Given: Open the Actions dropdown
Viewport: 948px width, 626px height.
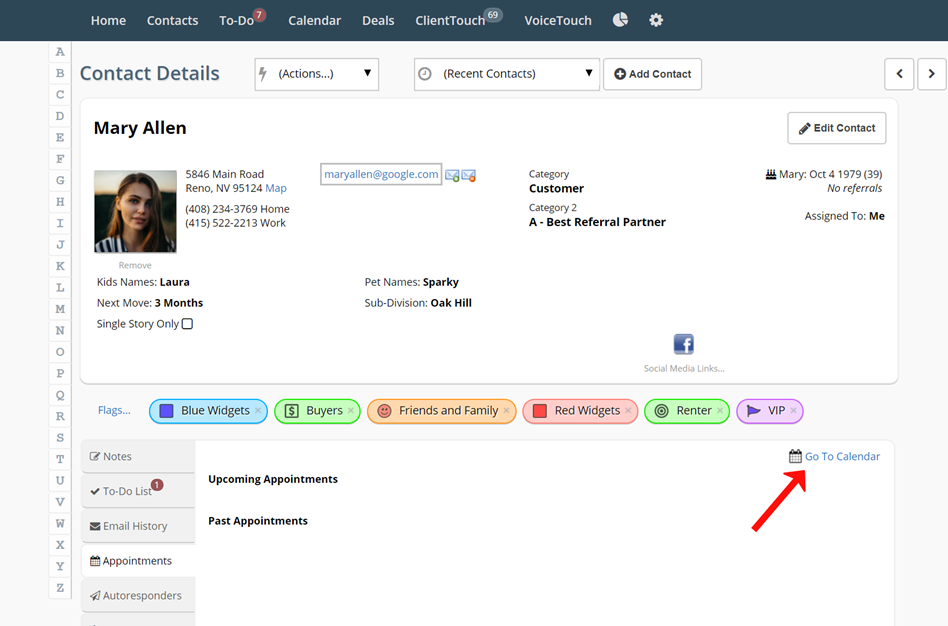Looking at the screenshot, I should tap(317, 74).
